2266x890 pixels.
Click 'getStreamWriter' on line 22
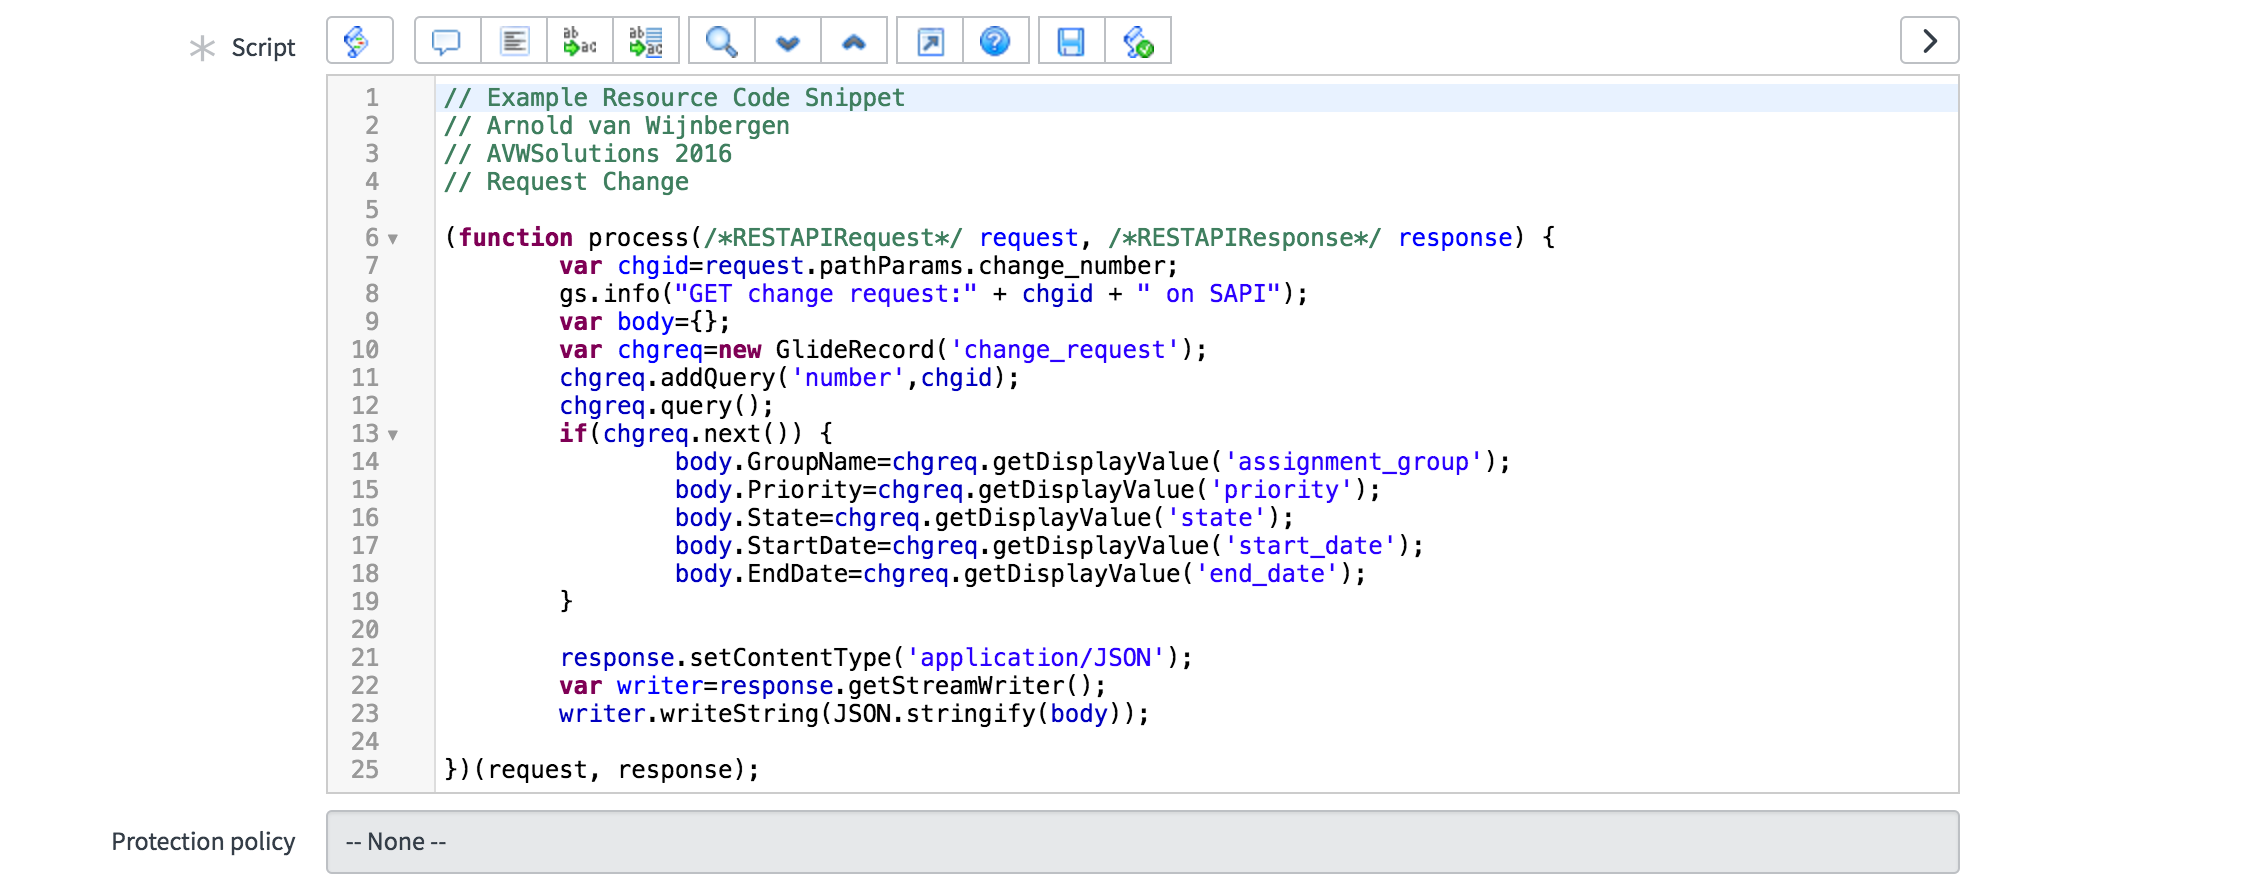point(957,685)
